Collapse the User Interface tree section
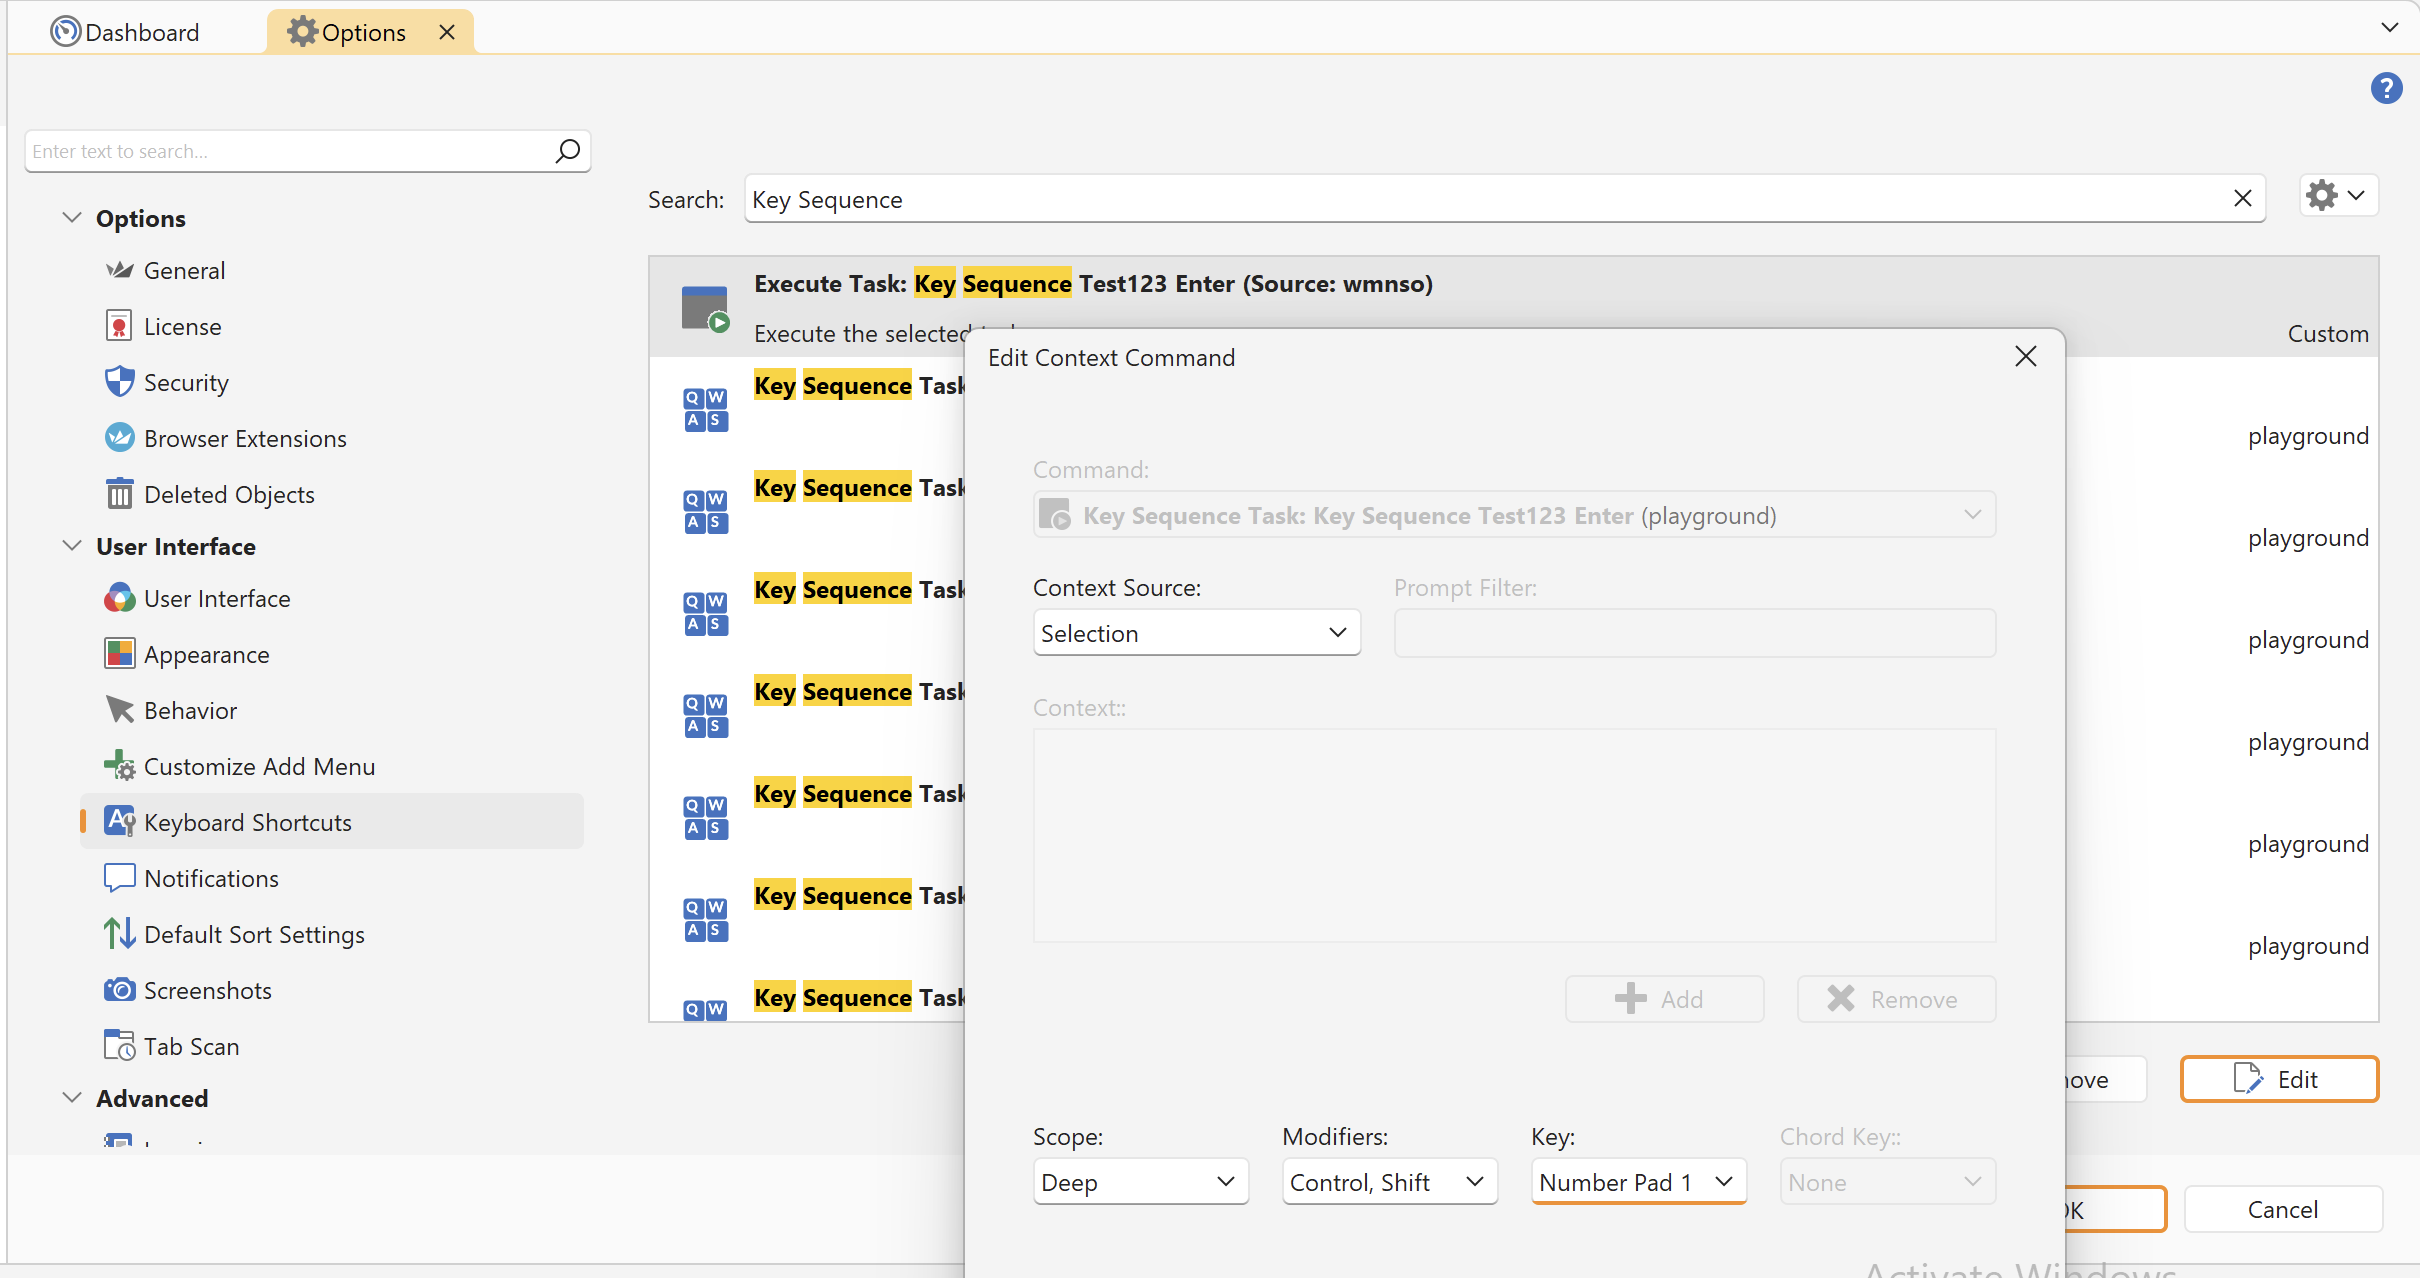Viewport: 2420px width, 1278px height. pos(72,546)
